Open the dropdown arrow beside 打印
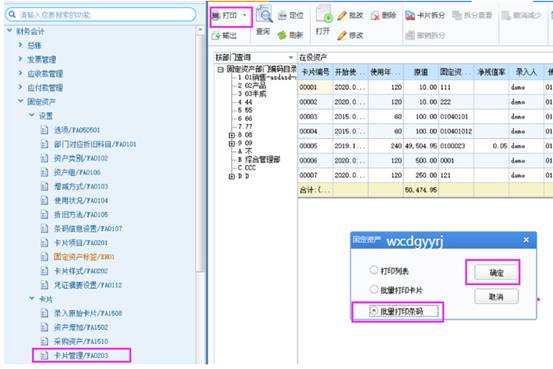 245,15
